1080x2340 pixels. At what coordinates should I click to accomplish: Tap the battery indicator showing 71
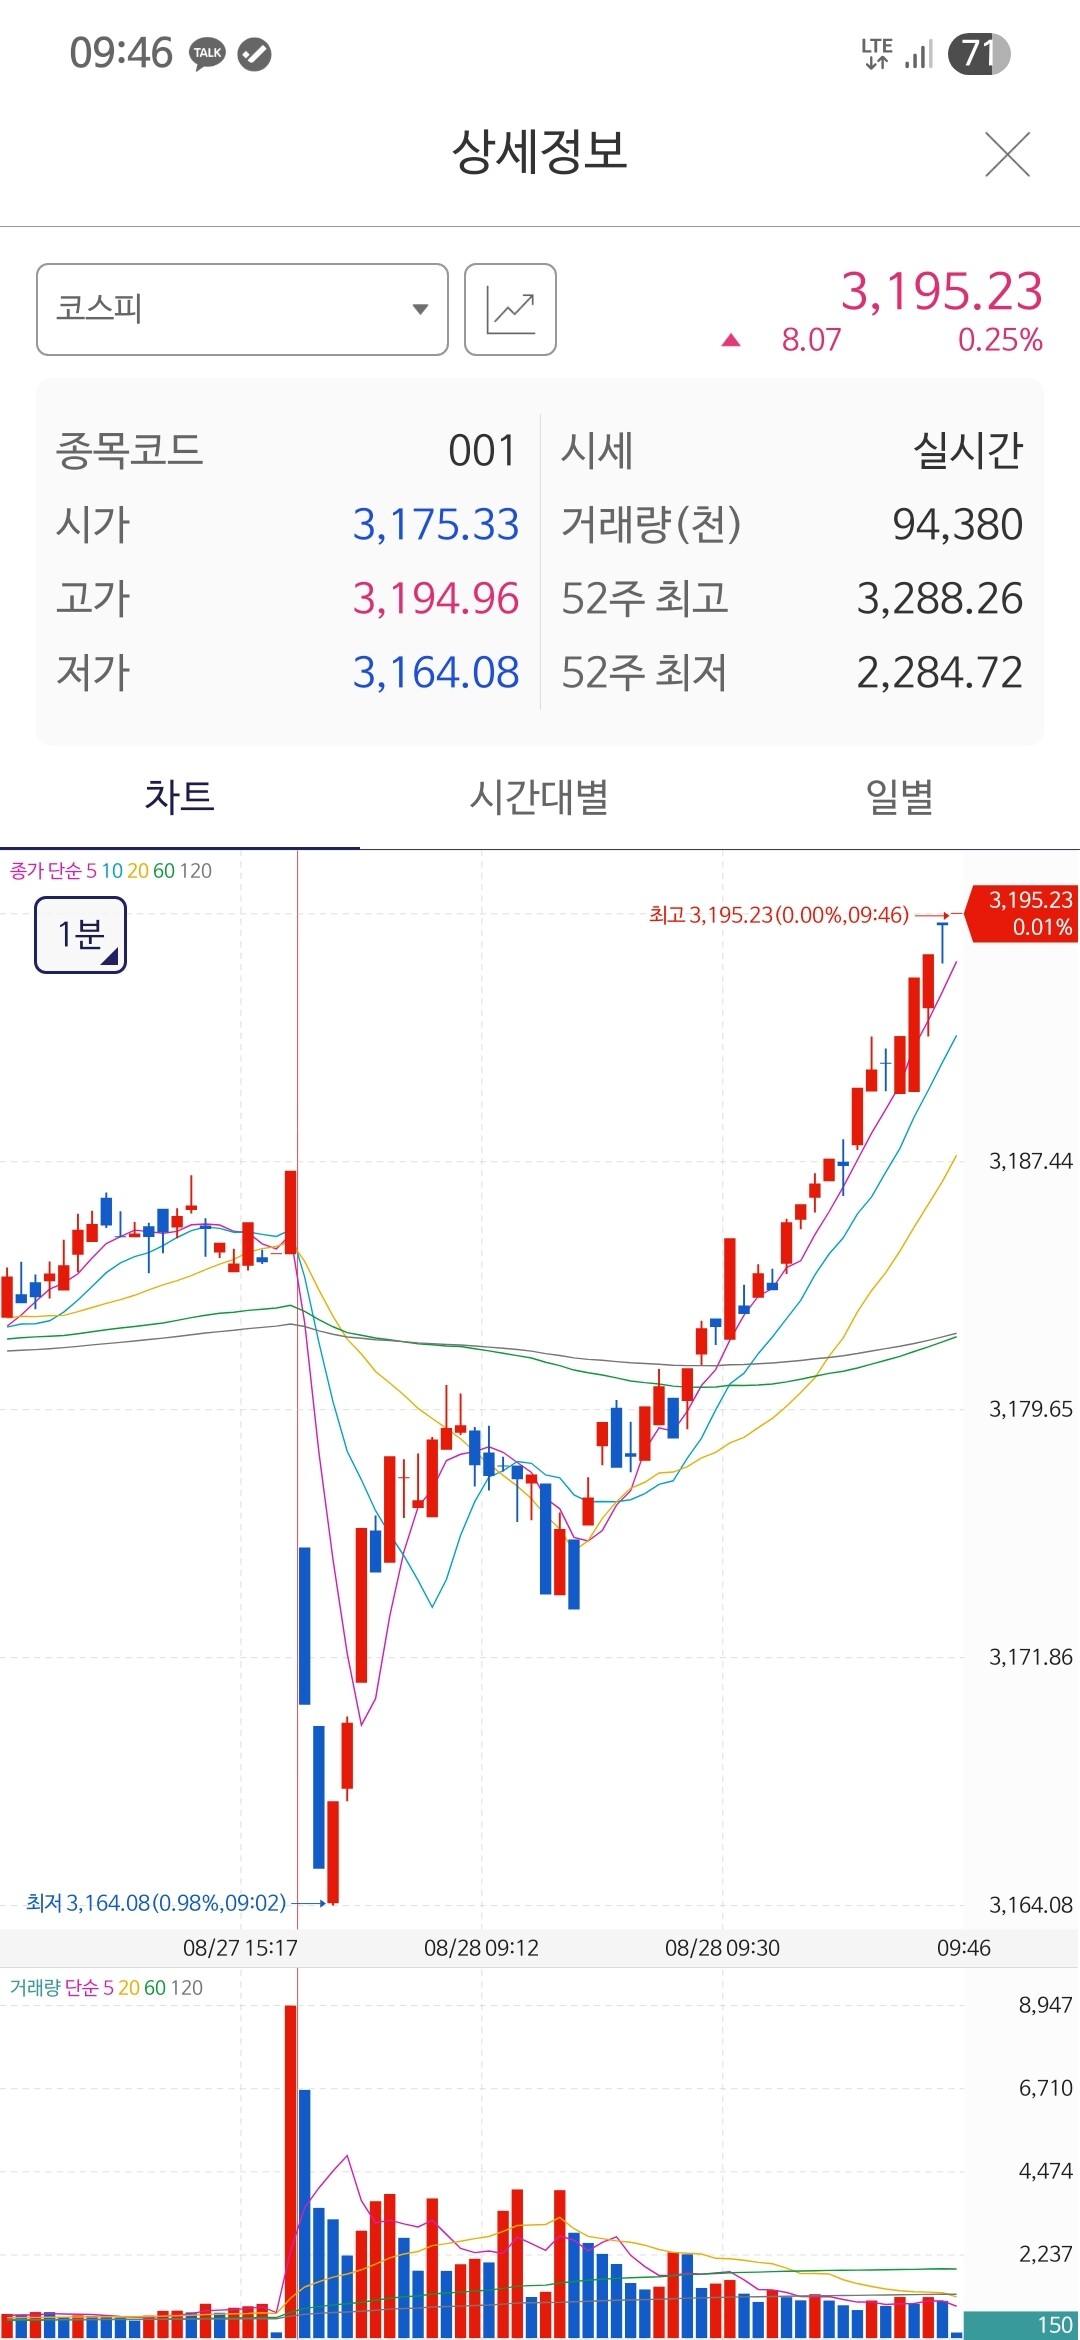coord(979,54)
